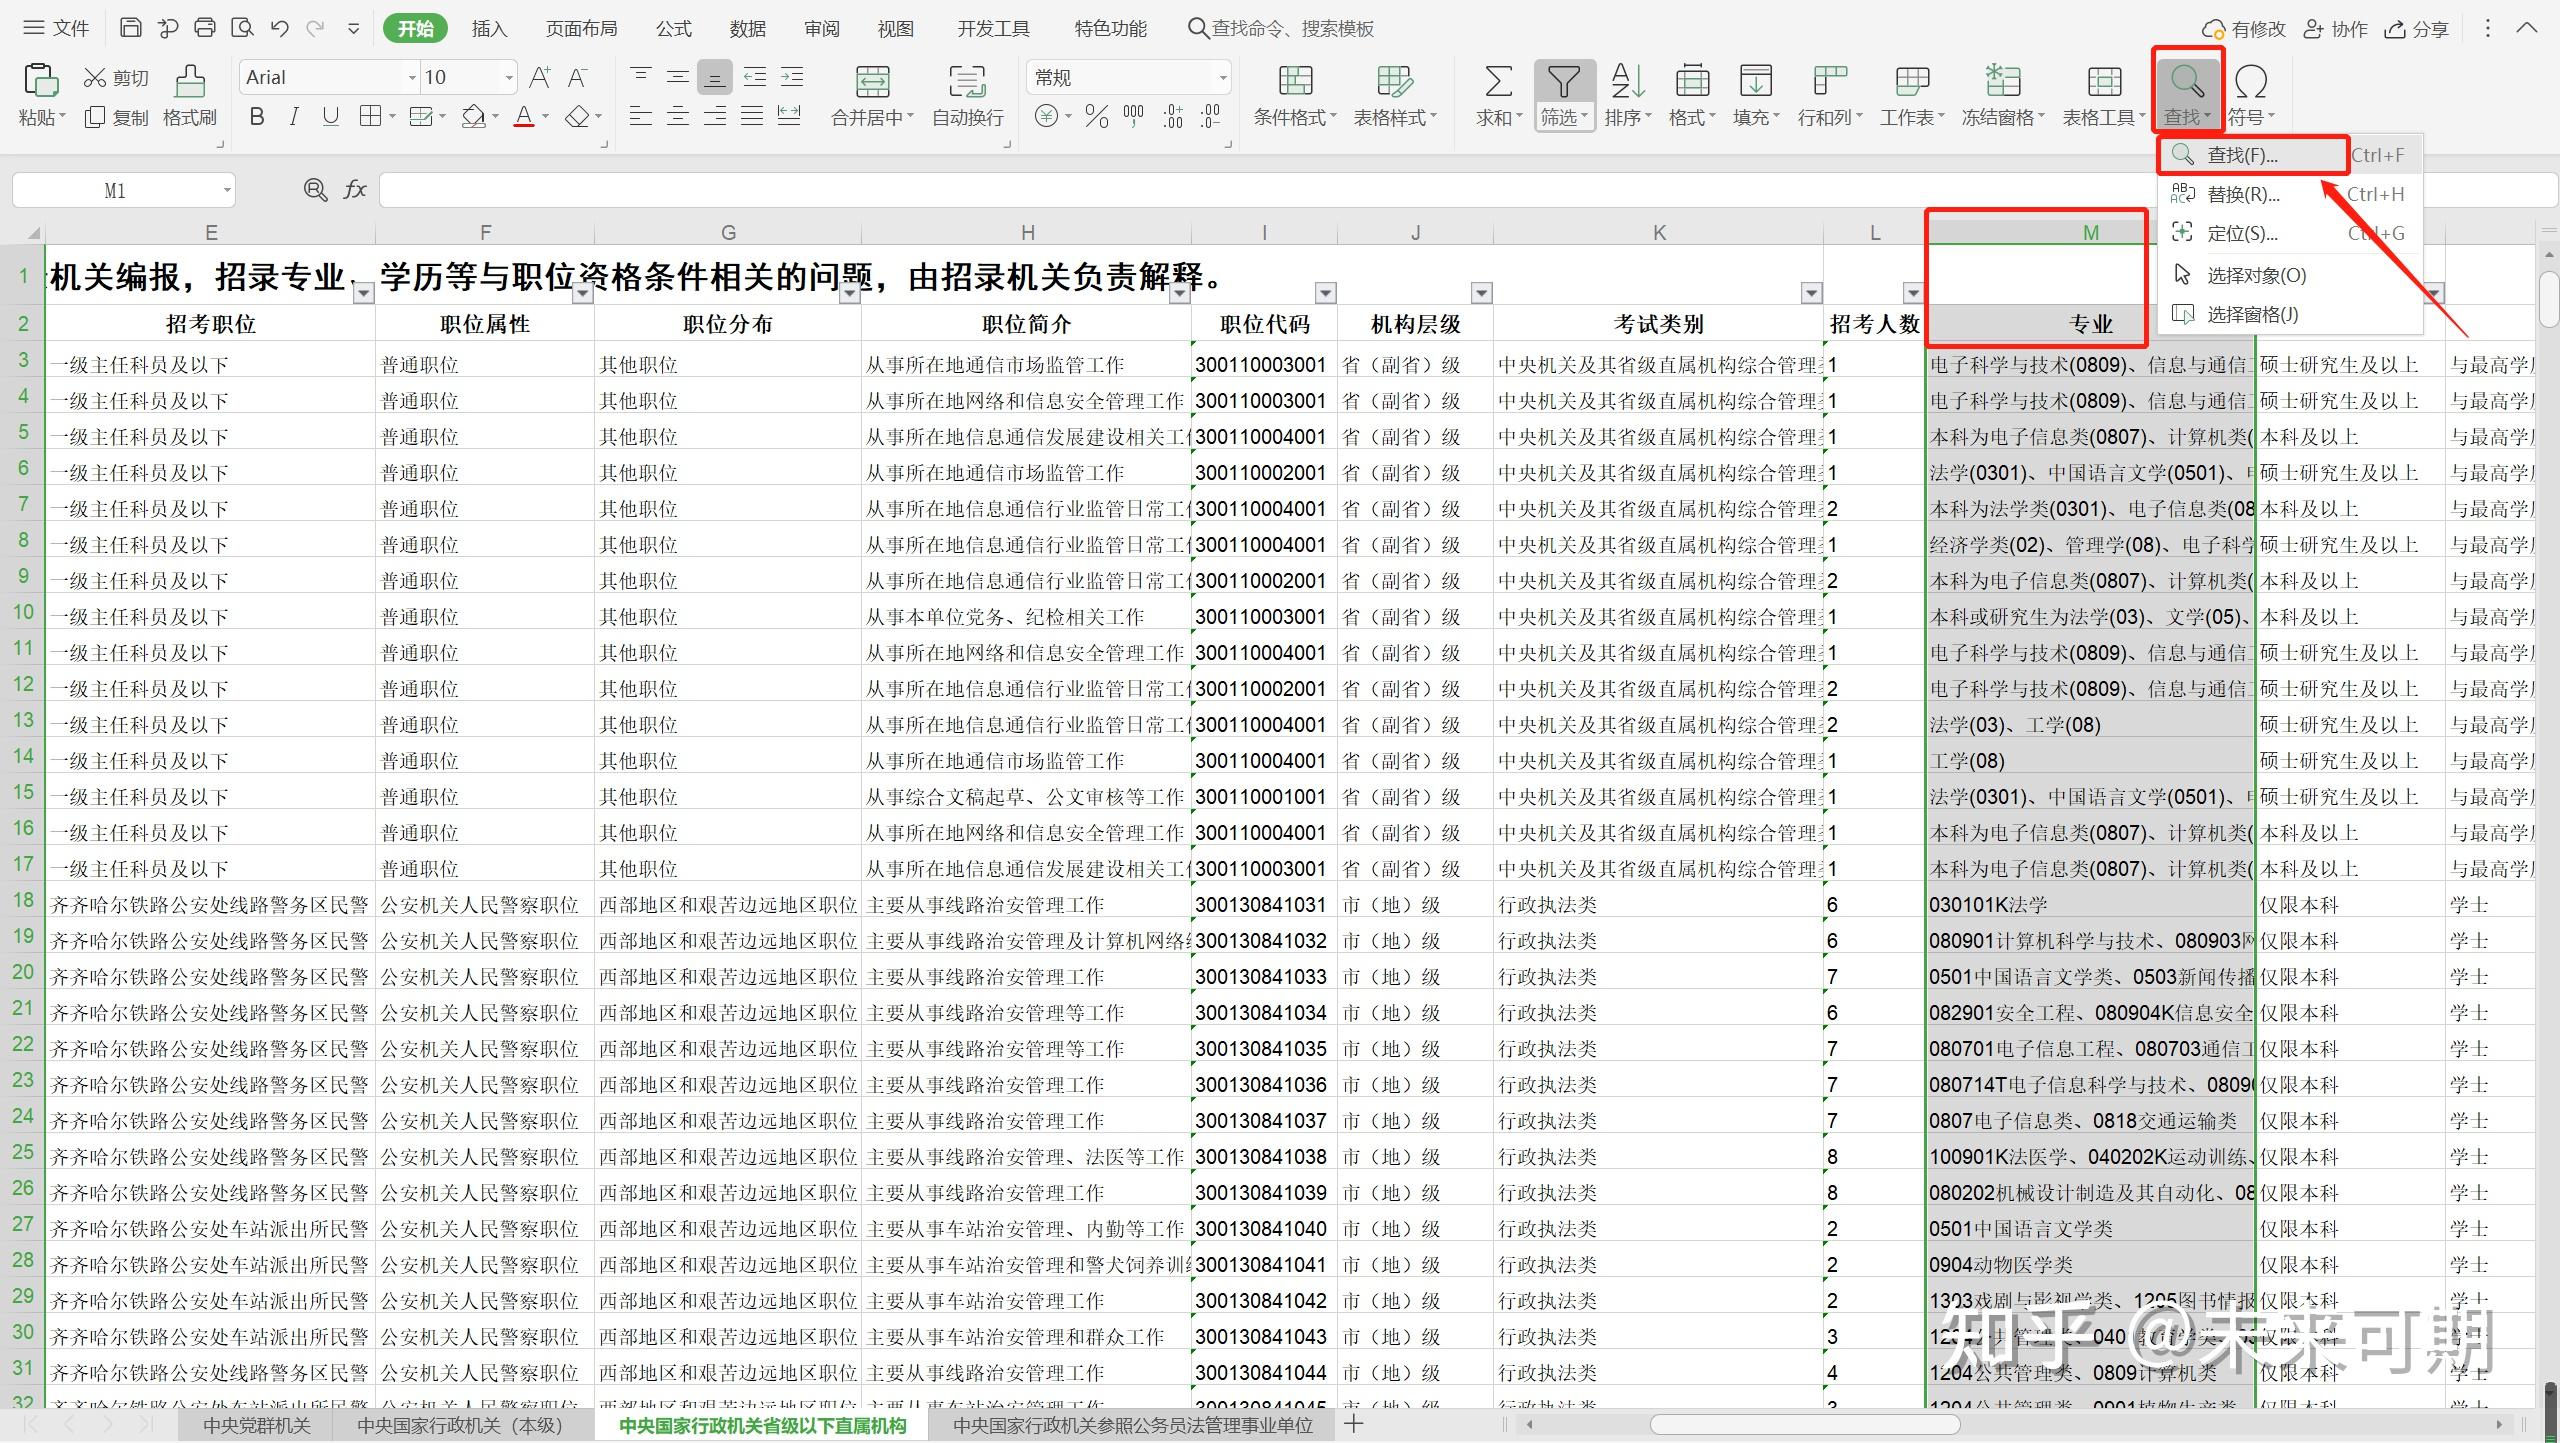Switch to the 公式 ribbon tab
Screen dimensions: 2560x1443
tap(673, 28)
